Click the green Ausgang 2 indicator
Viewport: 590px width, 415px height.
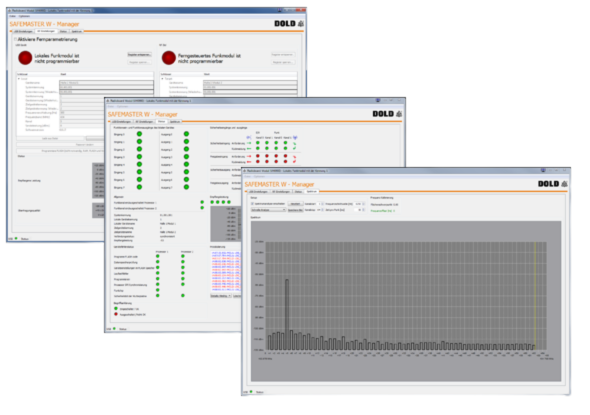186,149
